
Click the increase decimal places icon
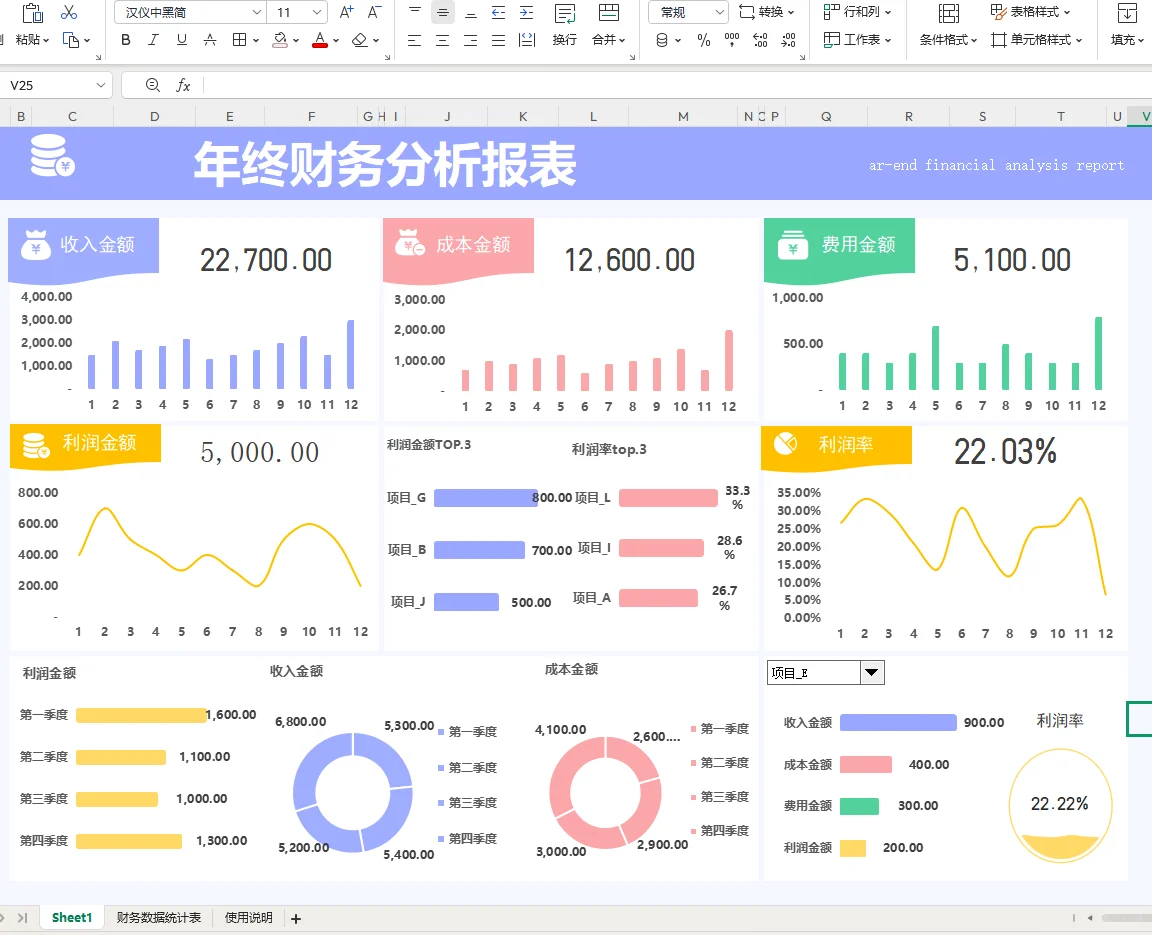pyautogui.click(x=760, y=40)
